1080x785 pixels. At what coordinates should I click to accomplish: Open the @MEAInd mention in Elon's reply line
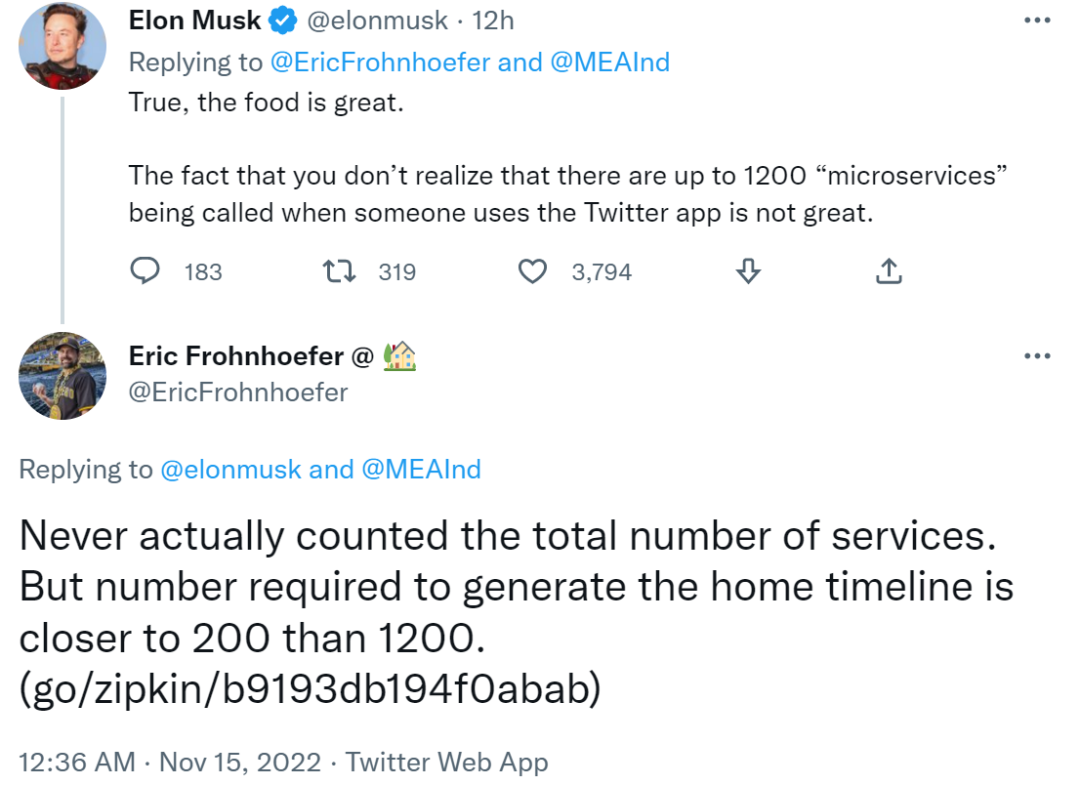click(610, 62)
